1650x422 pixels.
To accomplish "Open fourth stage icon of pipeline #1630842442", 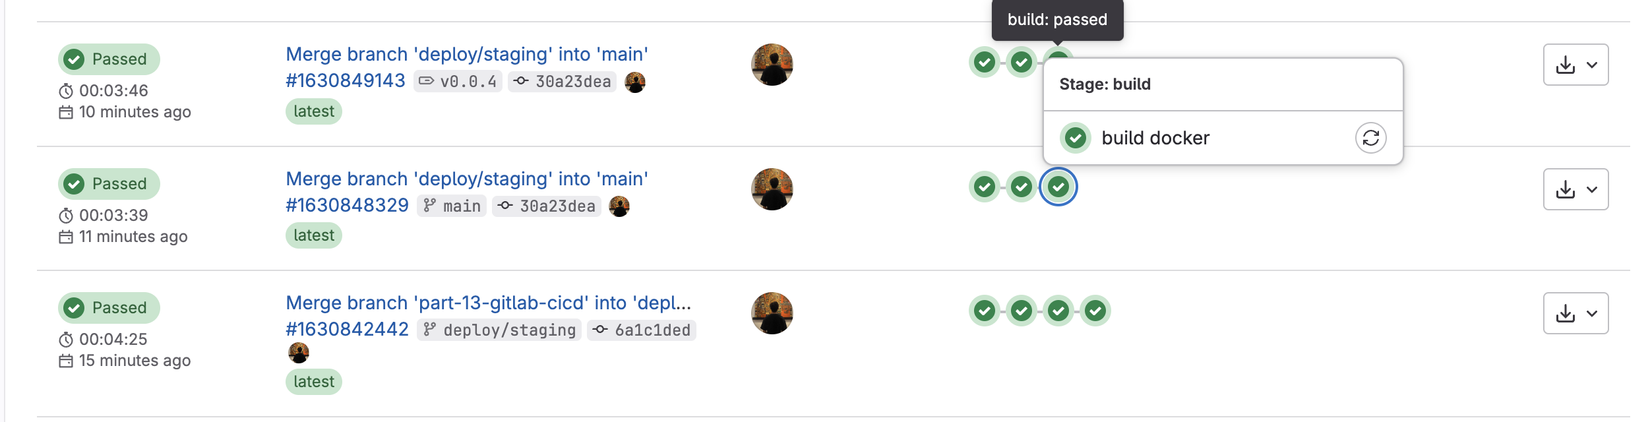I will [1095, 311].
